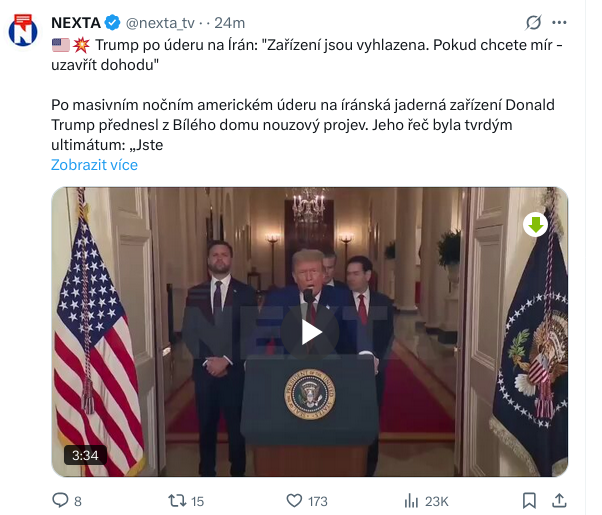This screenshot has height=515, width=602.
Task: Click the NEXTA account name
Action: (x=76, y=23)
